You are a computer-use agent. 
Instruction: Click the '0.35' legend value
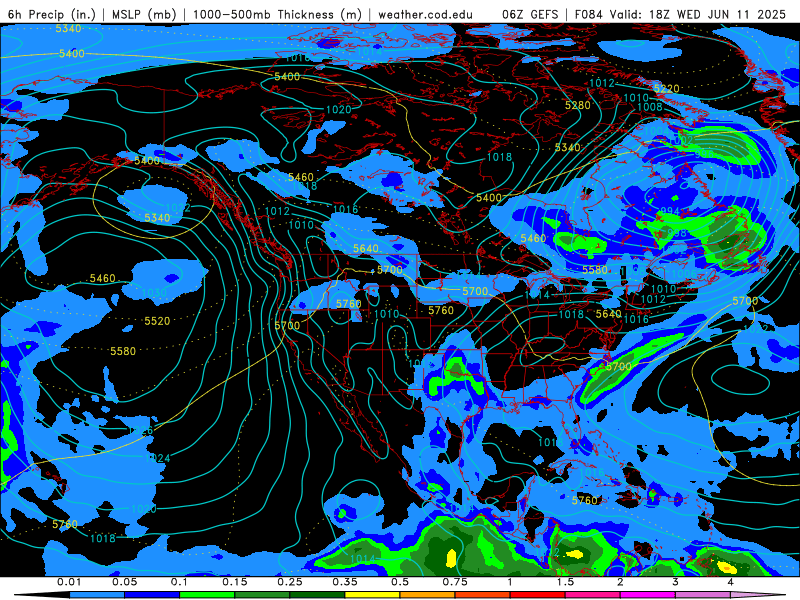tap(345, 582)
